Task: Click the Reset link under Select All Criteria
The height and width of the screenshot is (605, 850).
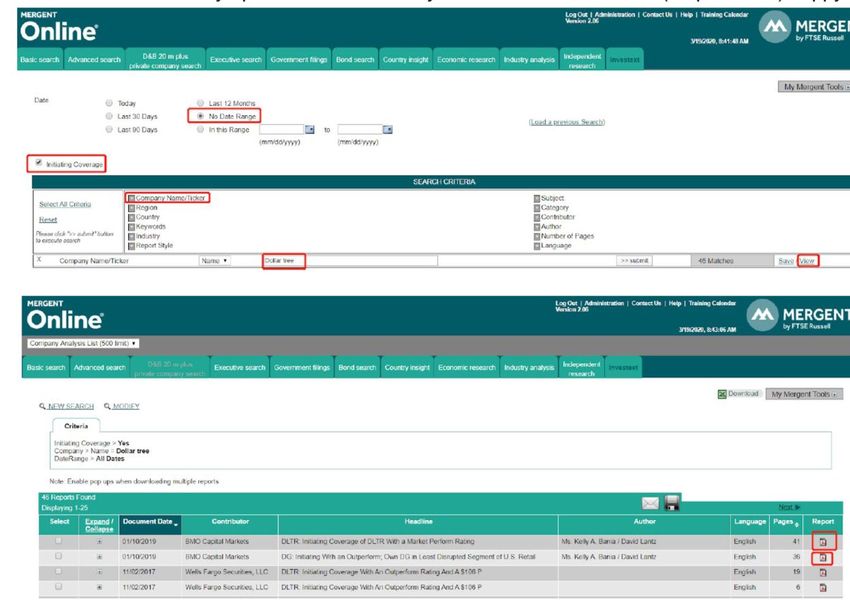Action: pyautogui.click(x=48, y=220)
